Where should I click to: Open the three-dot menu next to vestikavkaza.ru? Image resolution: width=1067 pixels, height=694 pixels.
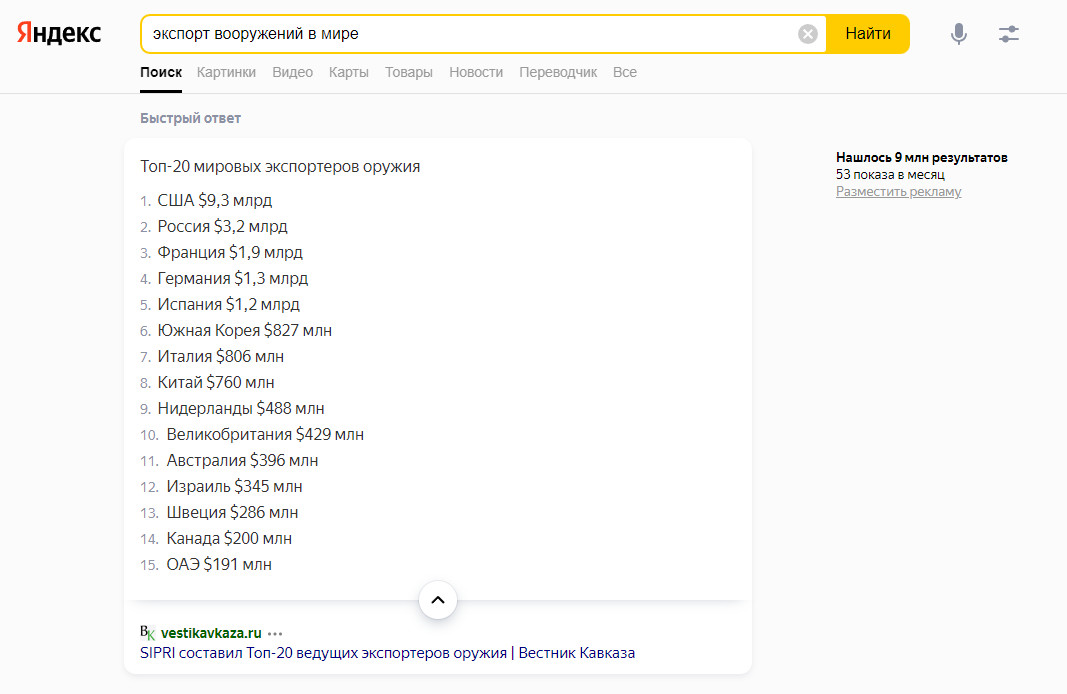[275, 633]
